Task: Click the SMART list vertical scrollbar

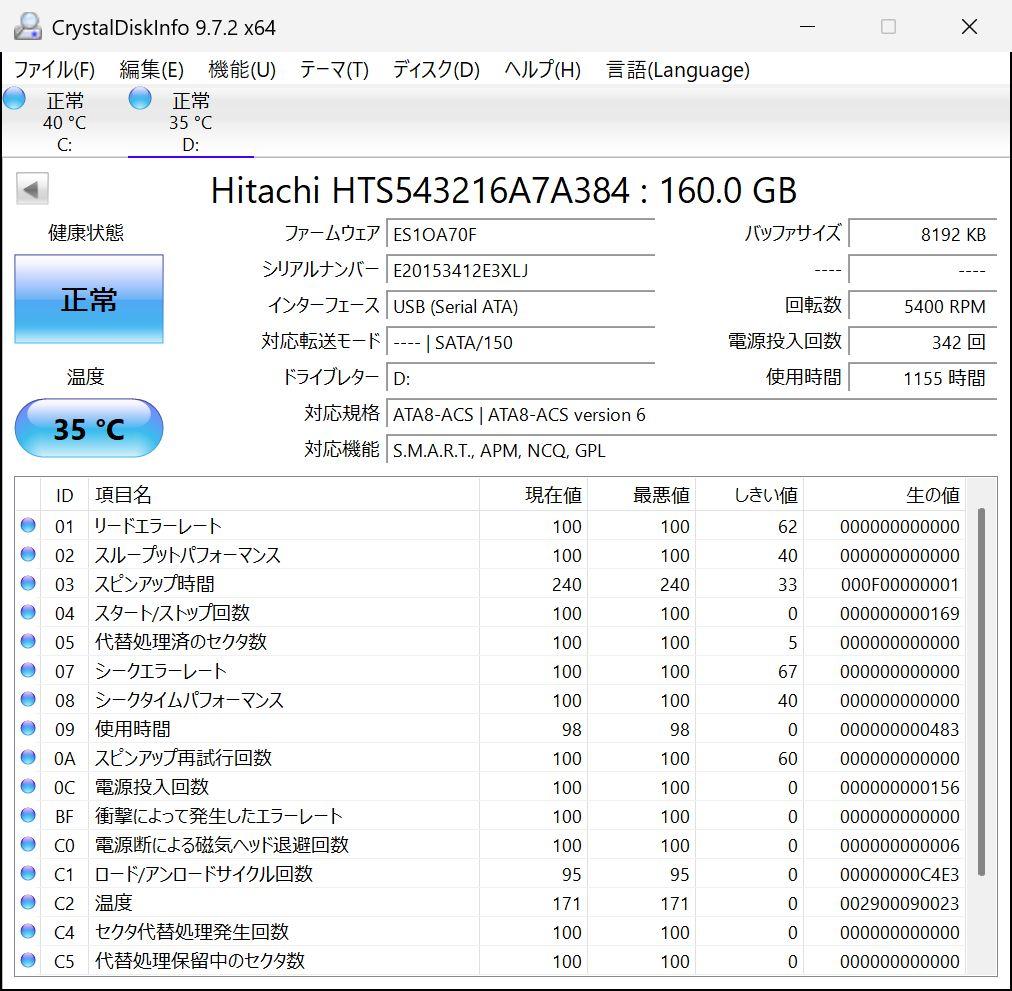Action: 981,690
